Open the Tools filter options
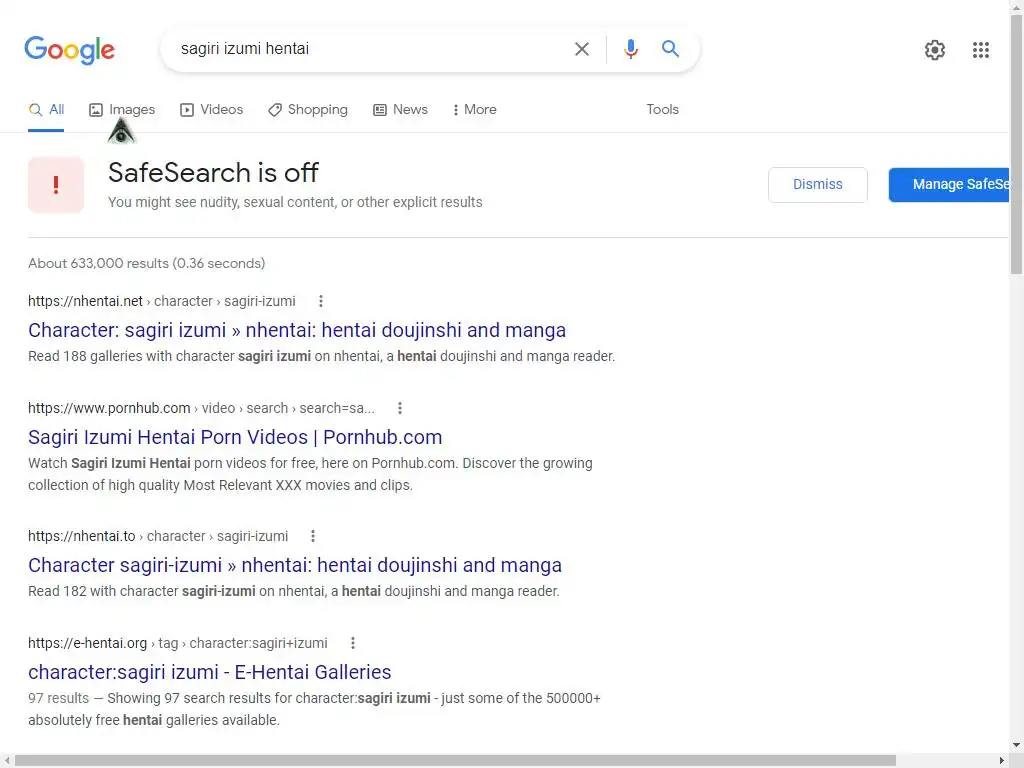1024x768 pixels. pos(662,110)
